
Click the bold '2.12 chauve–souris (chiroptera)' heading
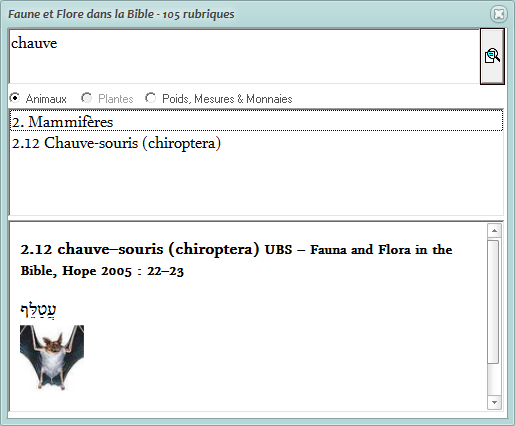coord(140,249)
